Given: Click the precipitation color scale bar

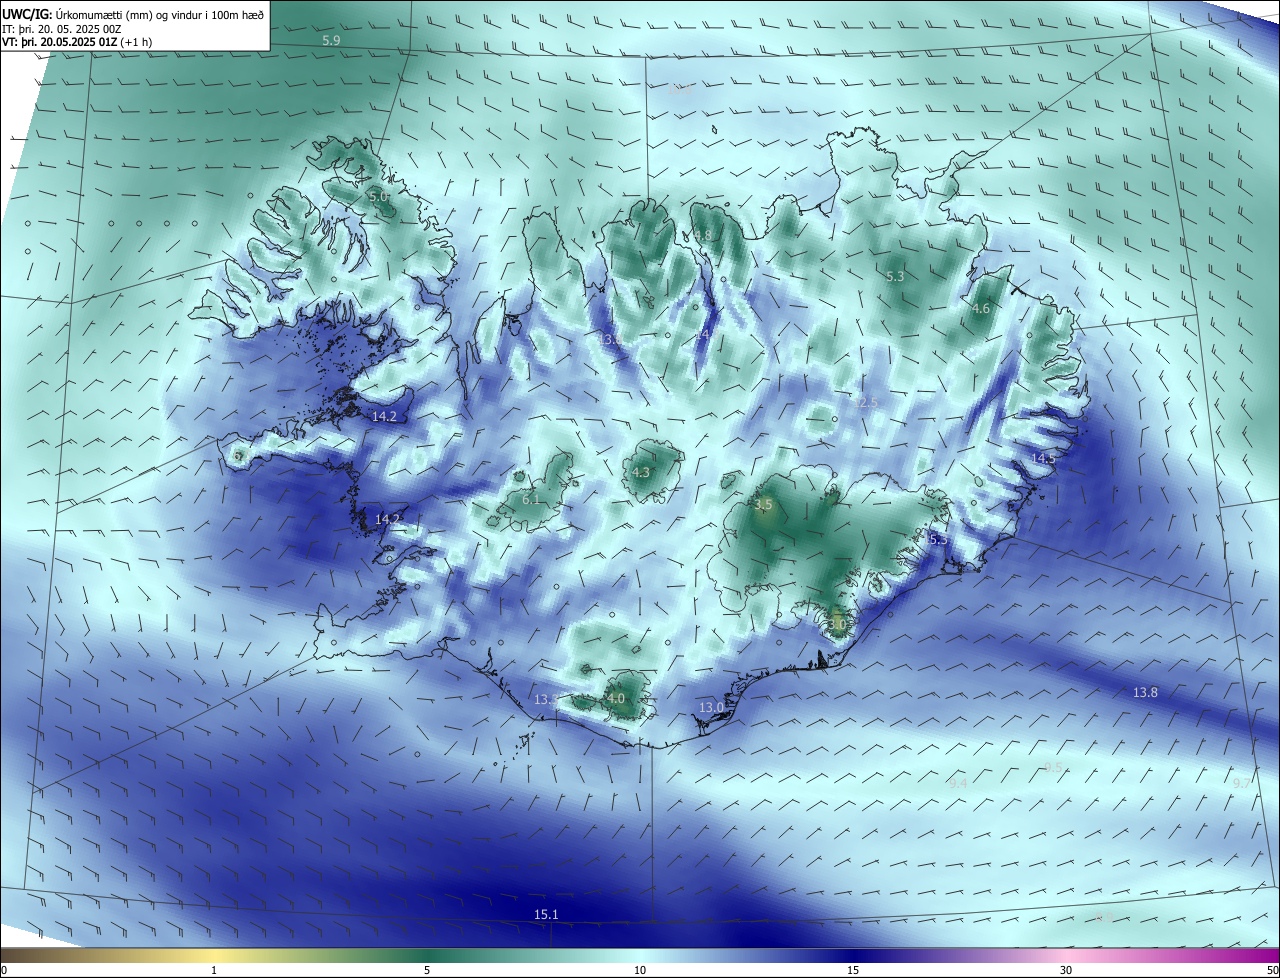Looking at the screenshot, I should 640,955.
